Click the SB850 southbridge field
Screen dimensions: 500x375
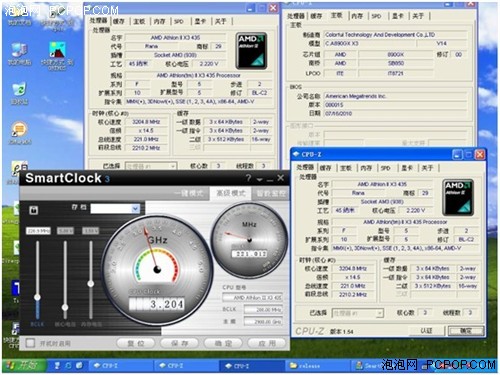pyautogui.click(x=396, y=63)
